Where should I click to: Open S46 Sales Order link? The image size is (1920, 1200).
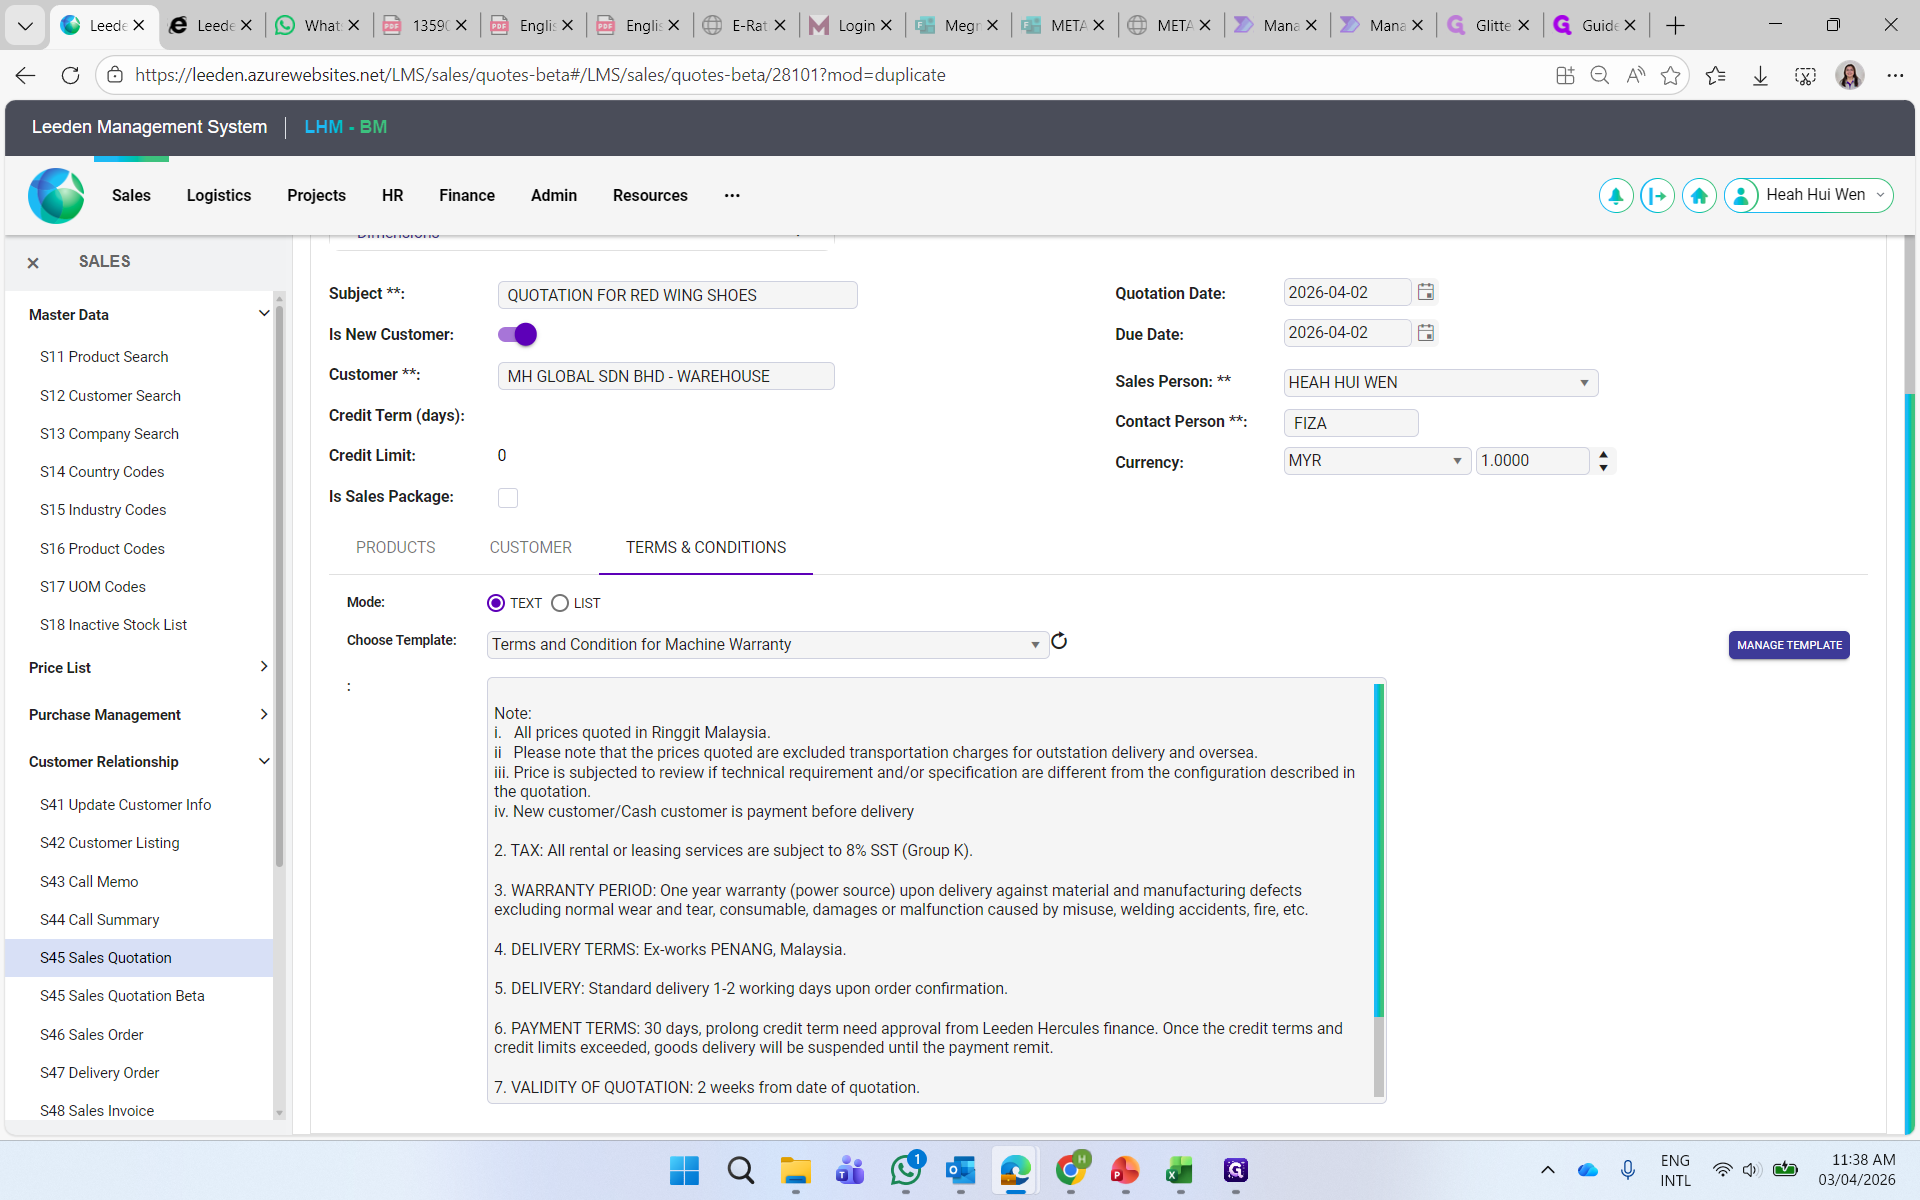[92, 1035]
